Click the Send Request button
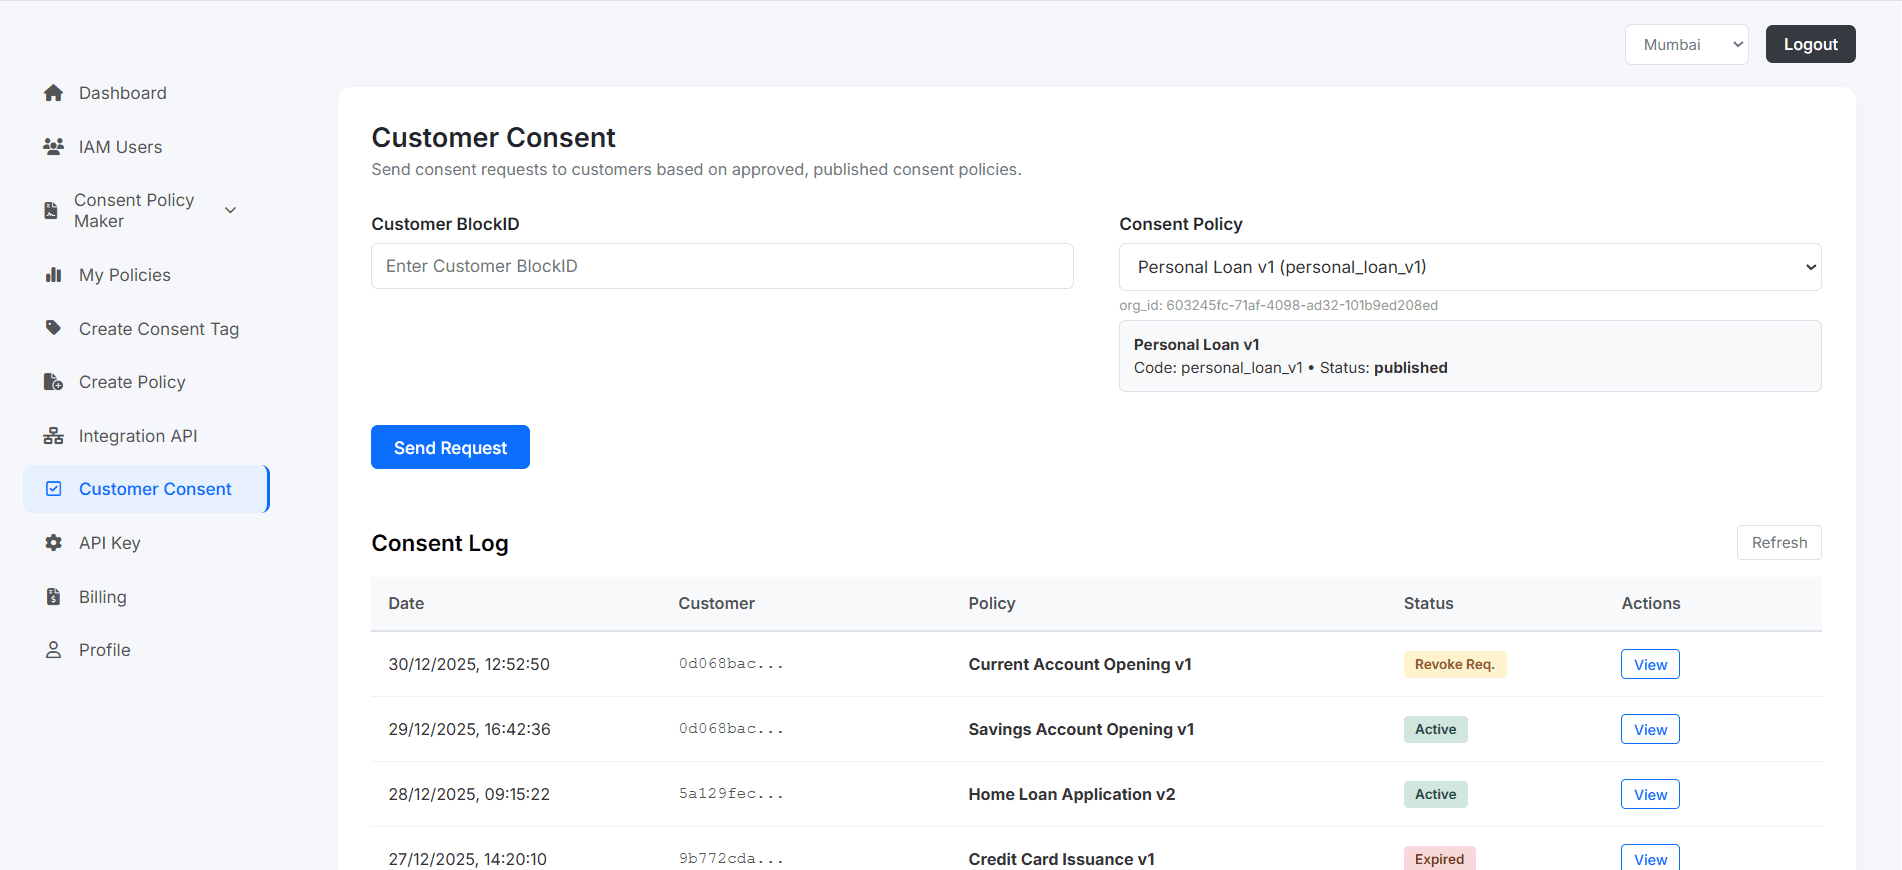1902x870 pixels. pyautogui.click(x=450, y=447)
